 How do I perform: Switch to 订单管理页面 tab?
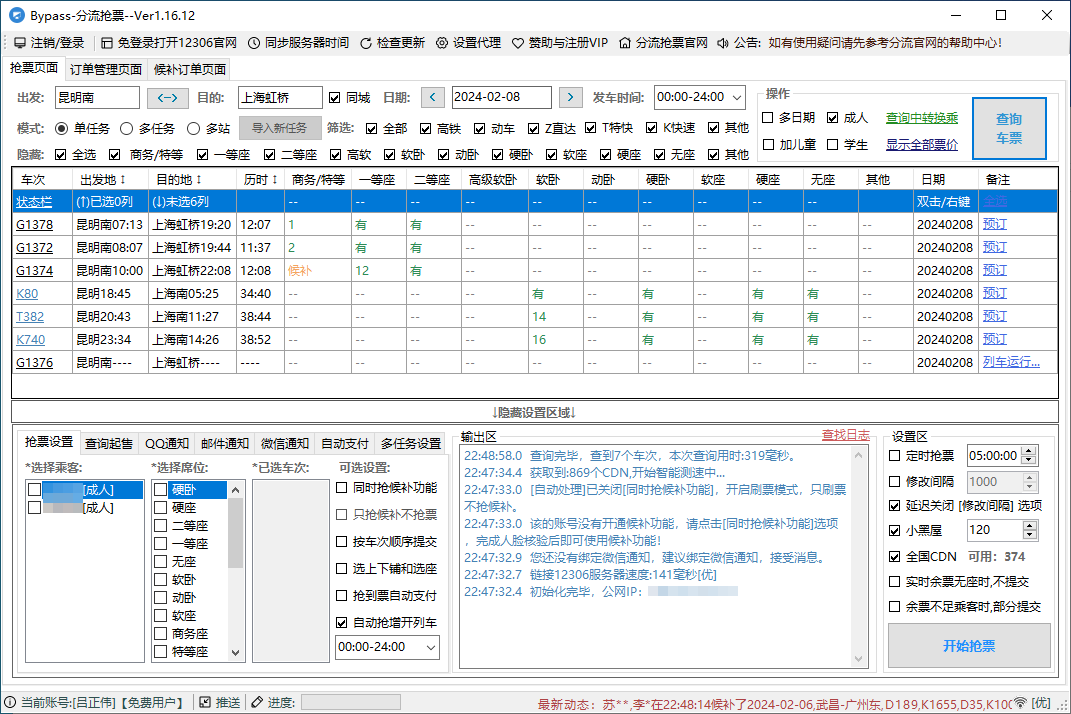pyautogui.click(x=106, y=70)
